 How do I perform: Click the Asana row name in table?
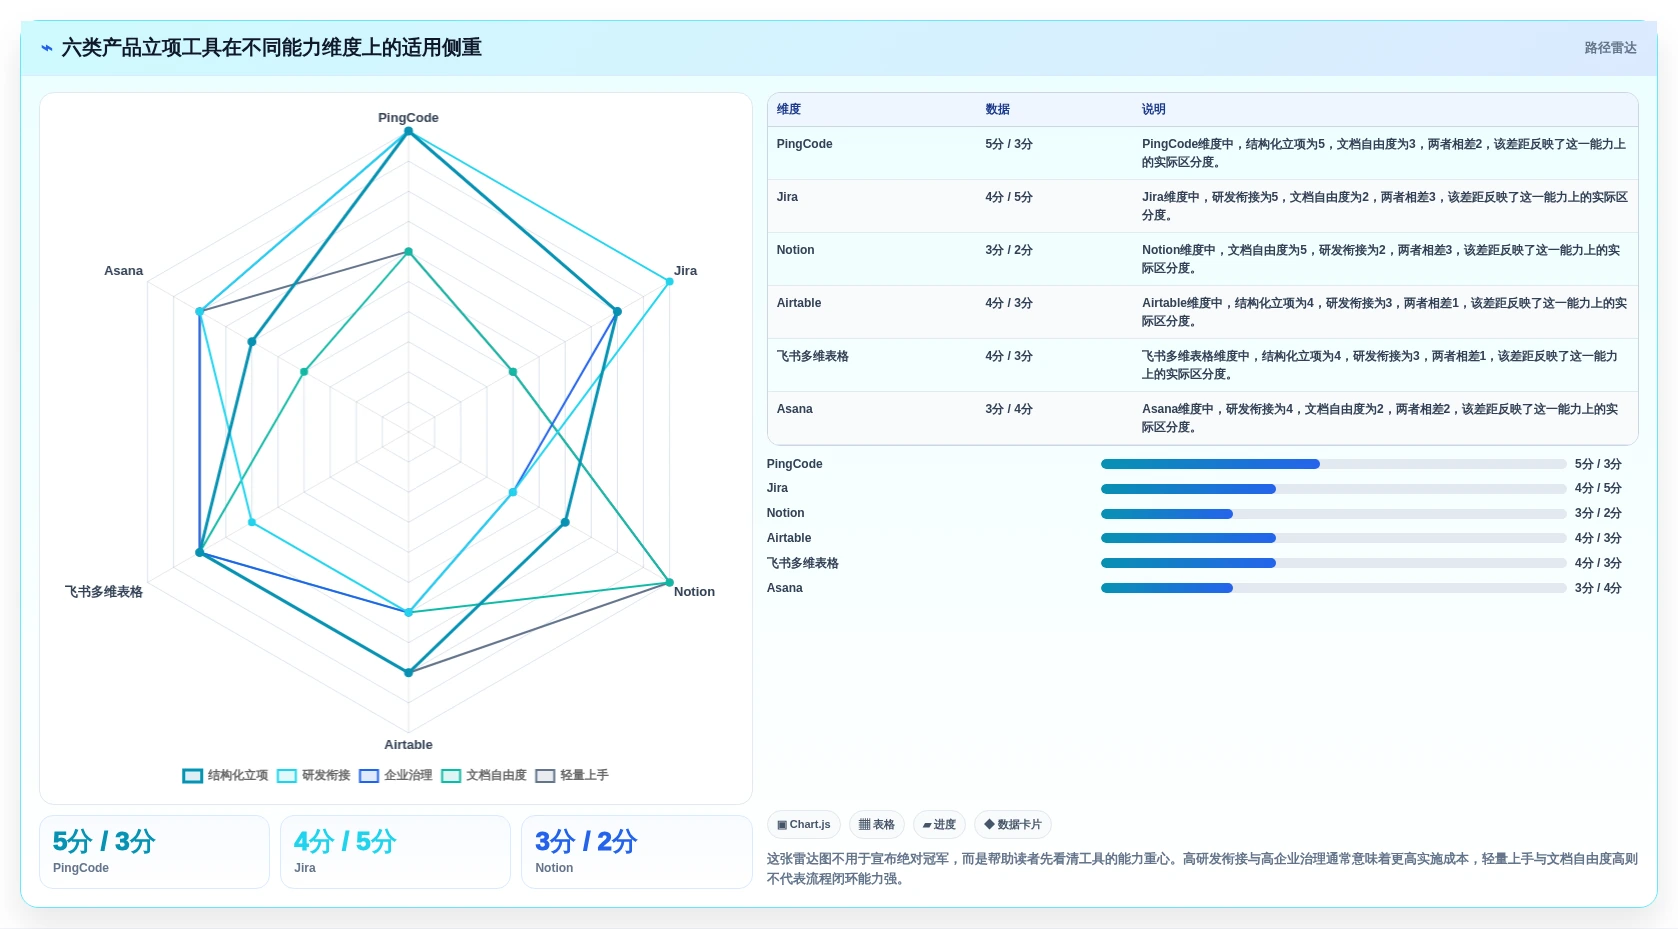coord(794,409)
